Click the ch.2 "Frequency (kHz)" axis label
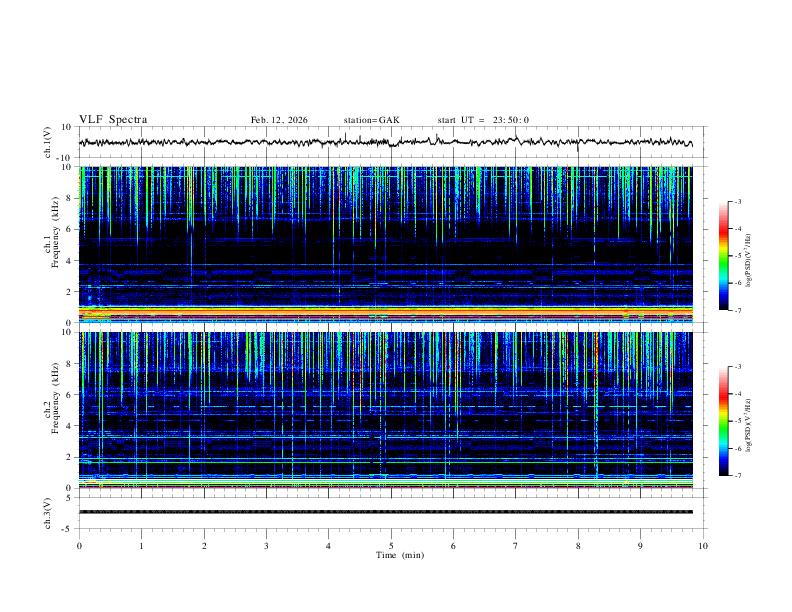Image resolution: width=792 pixels, height=612 pixels. point(55,398)
